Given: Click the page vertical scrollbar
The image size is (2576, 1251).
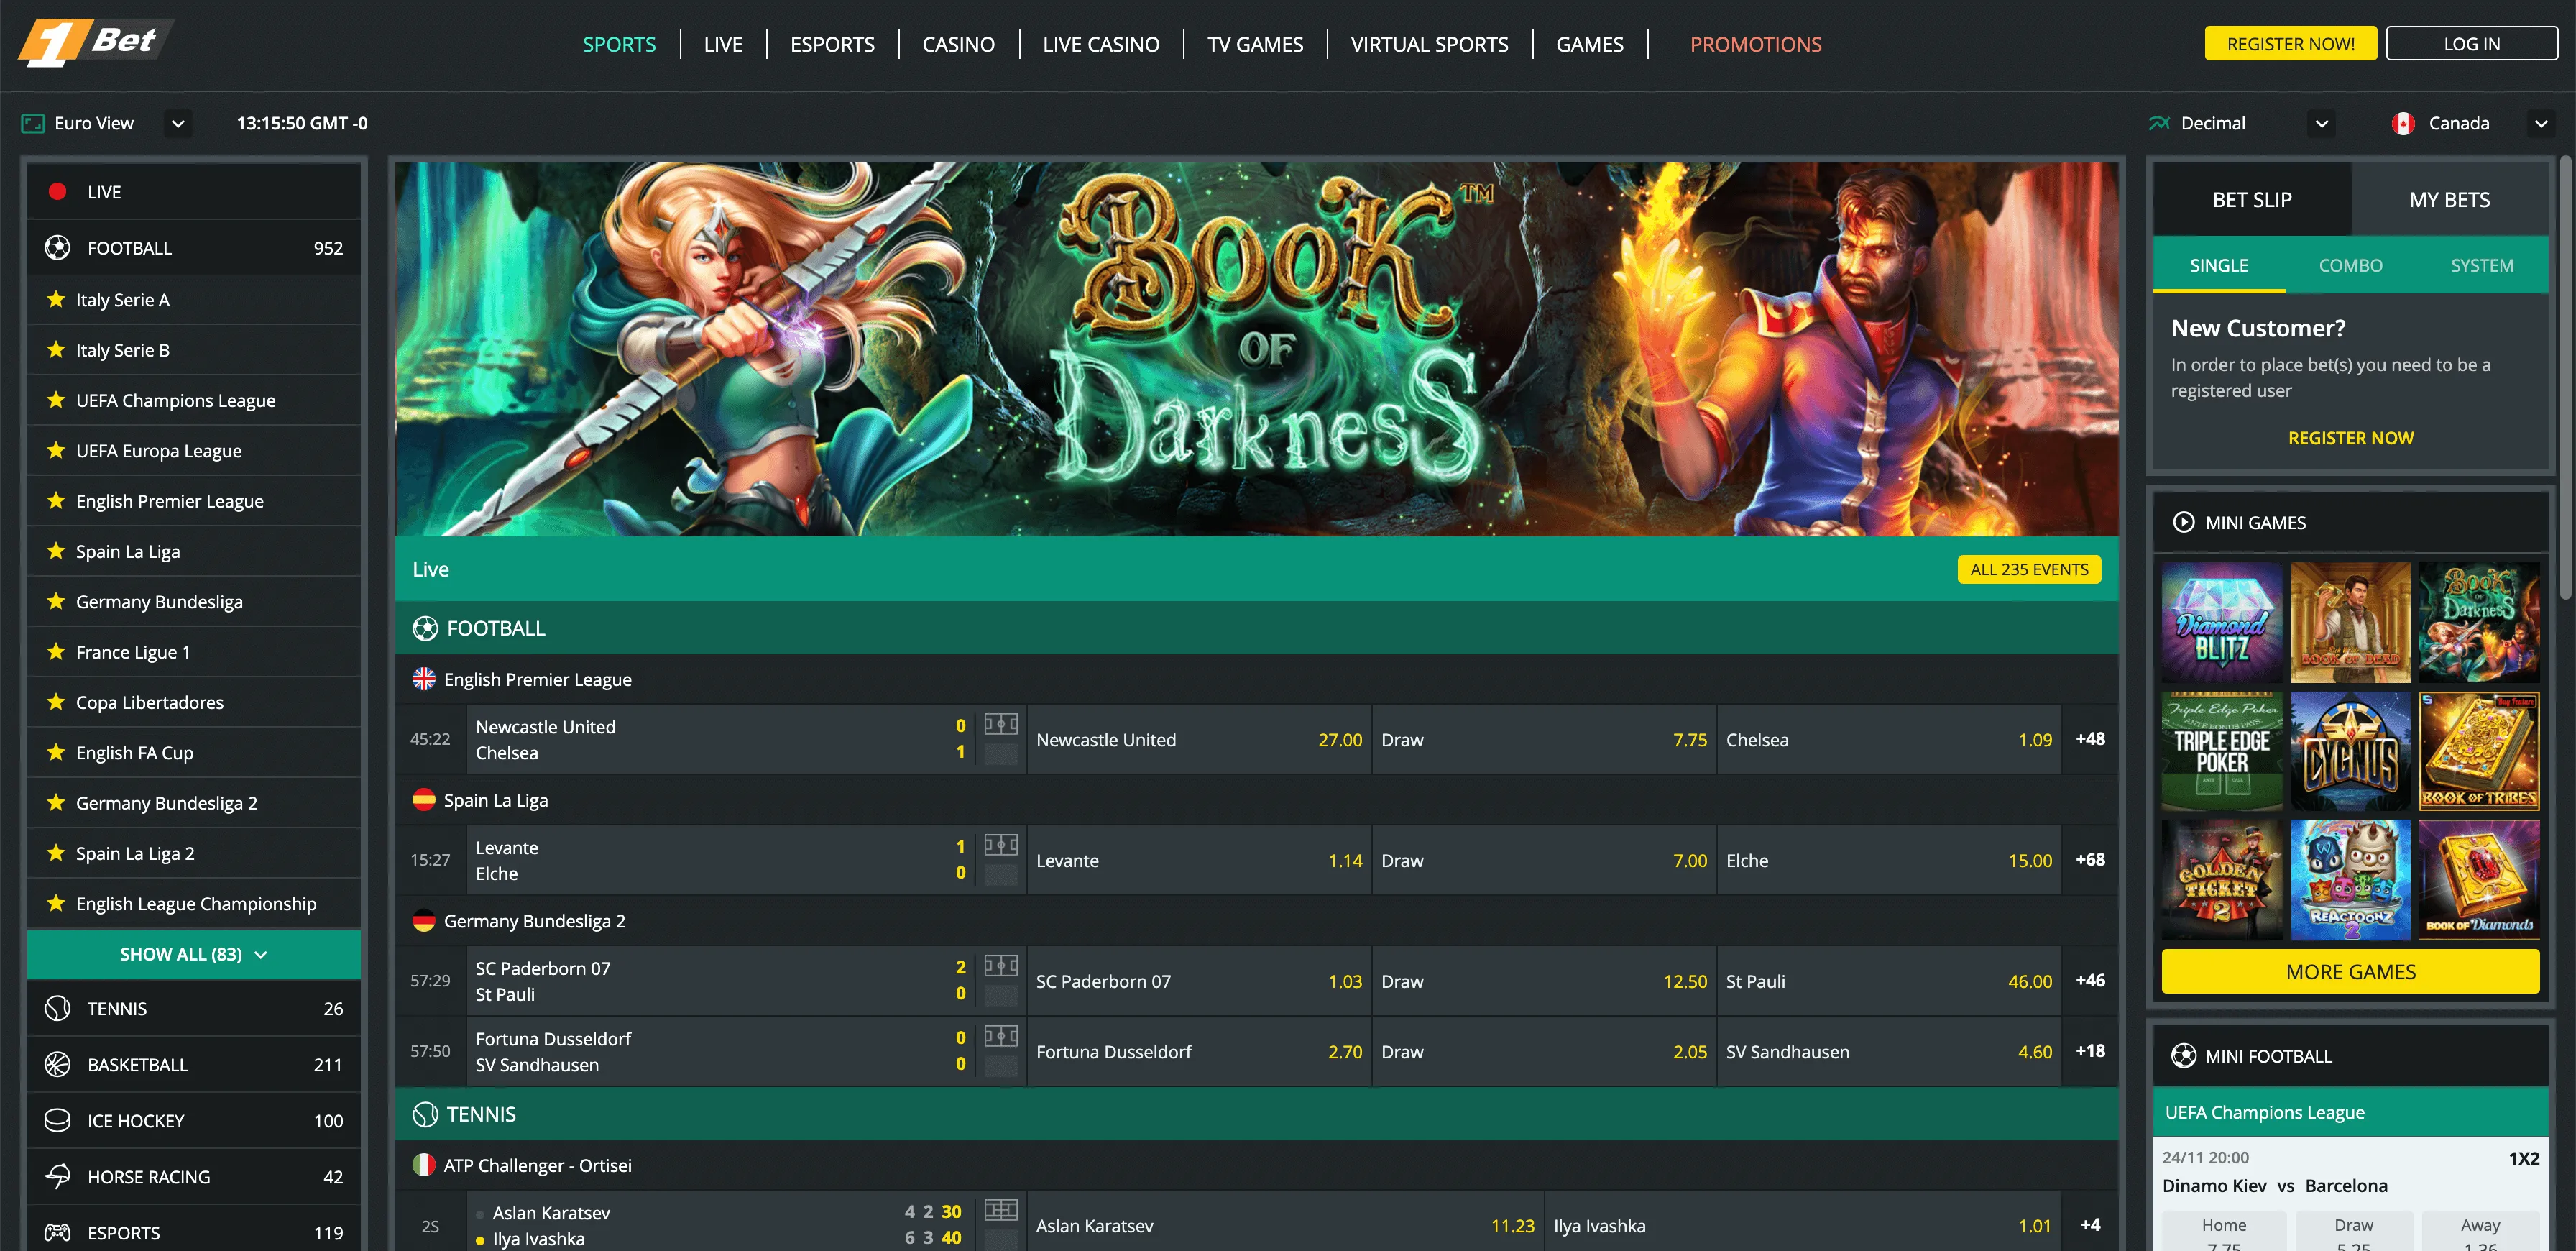Looking at the screenshot, I should (2566, 378).
